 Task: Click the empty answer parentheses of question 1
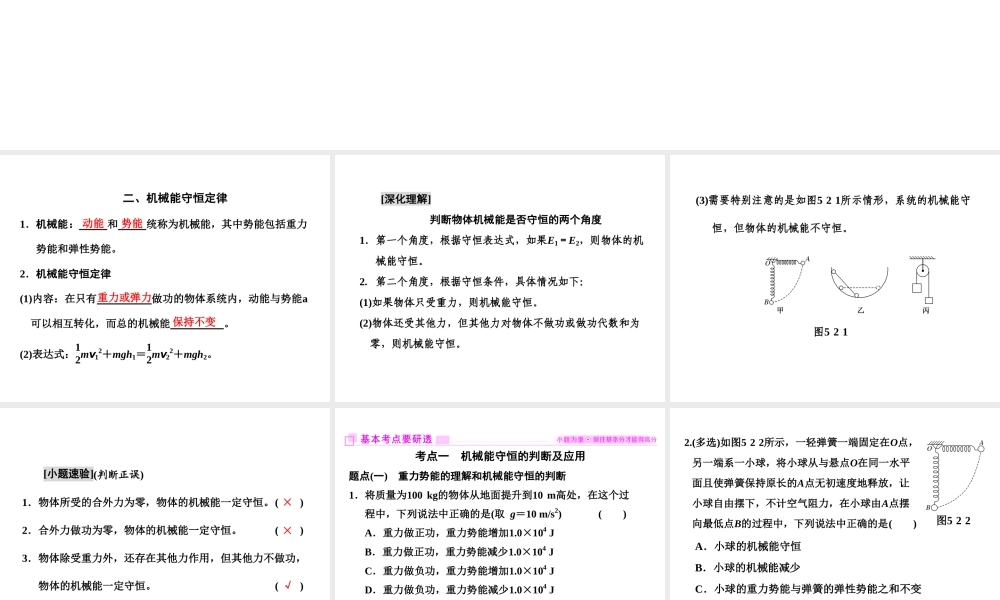611,513
